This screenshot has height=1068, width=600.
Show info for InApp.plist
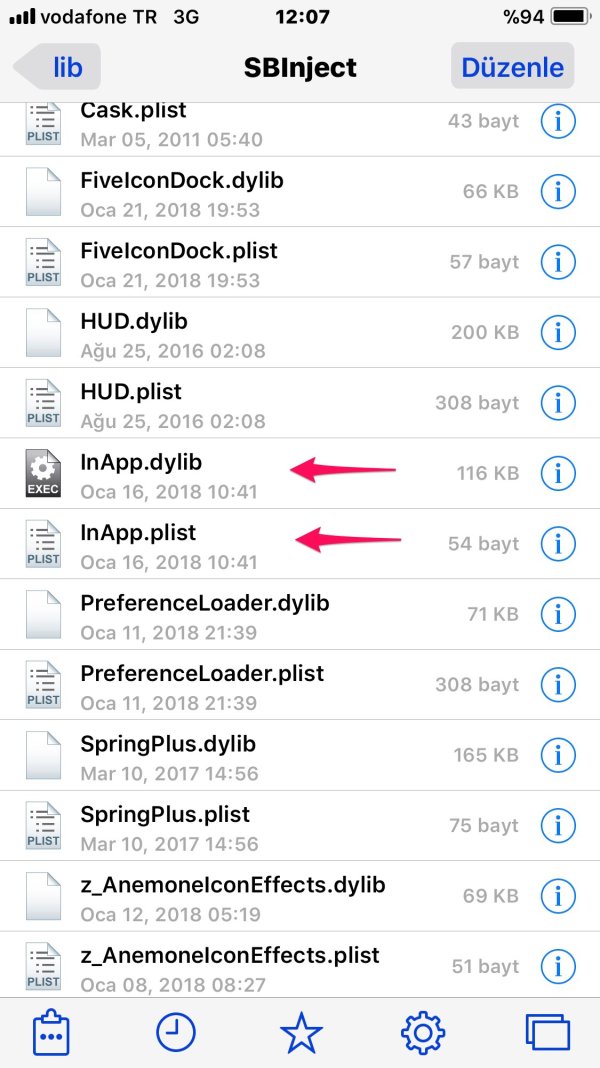[558, 544]
